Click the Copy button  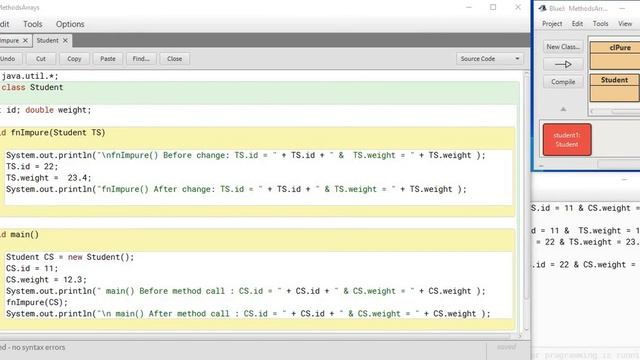(74, 59)
